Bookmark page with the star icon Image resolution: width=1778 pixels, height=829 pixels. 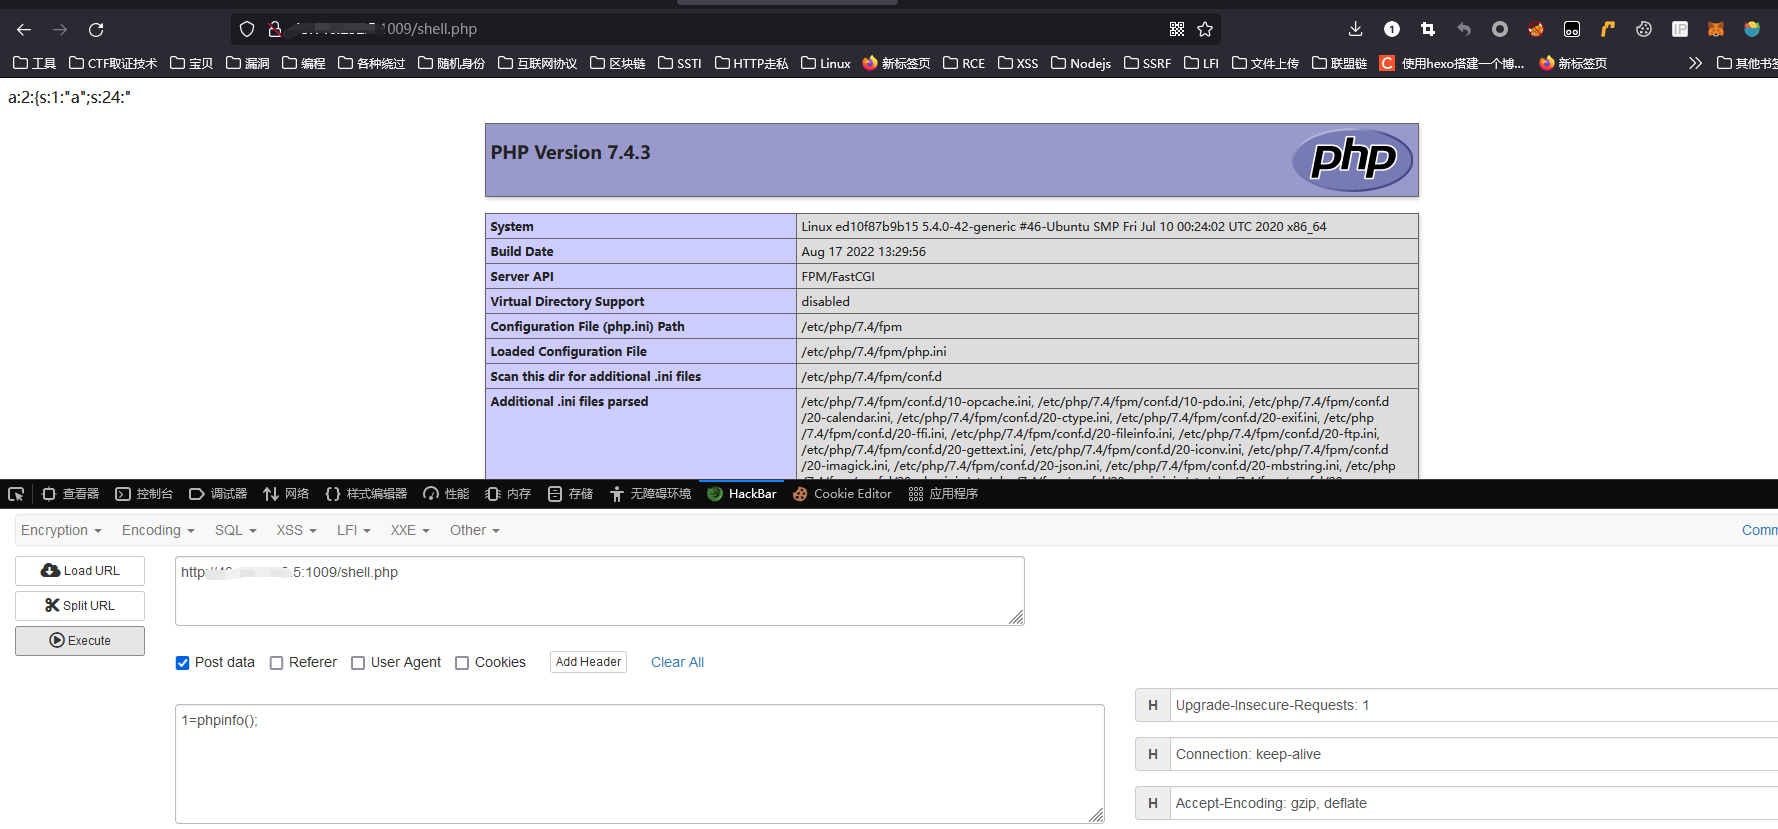1205,29
